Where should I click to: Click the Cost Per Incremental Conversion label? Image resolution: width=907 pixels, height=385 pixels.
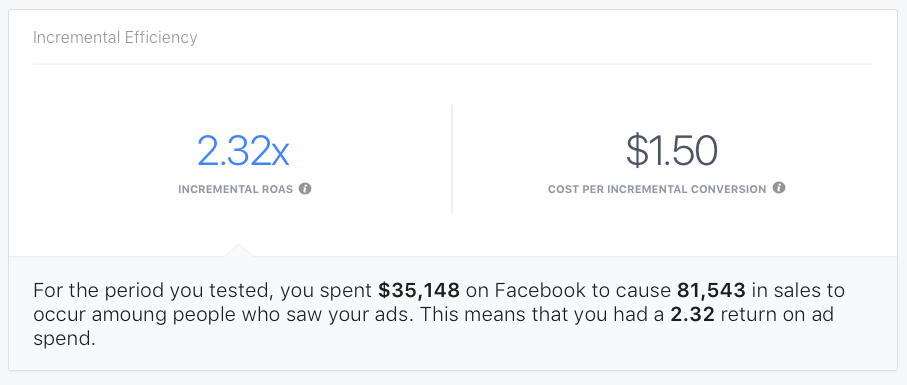(657, 190)
